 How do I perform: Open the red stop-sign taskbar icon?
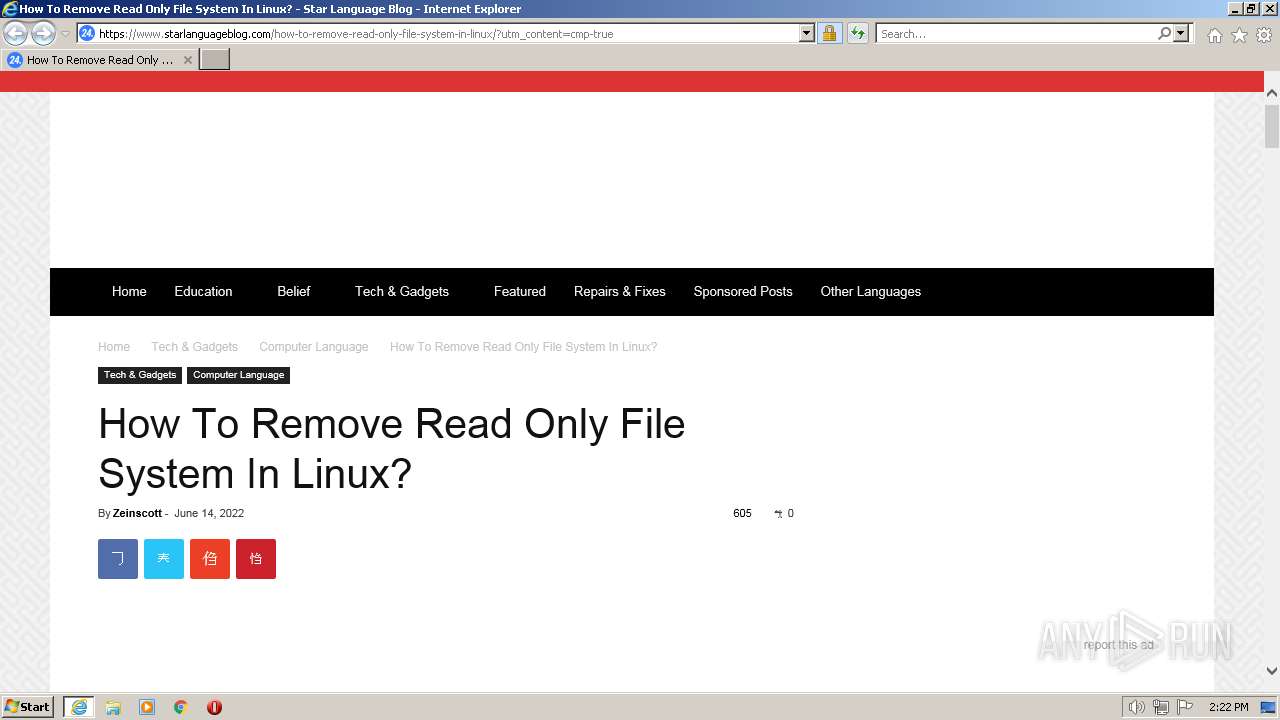tap(214, 707)
